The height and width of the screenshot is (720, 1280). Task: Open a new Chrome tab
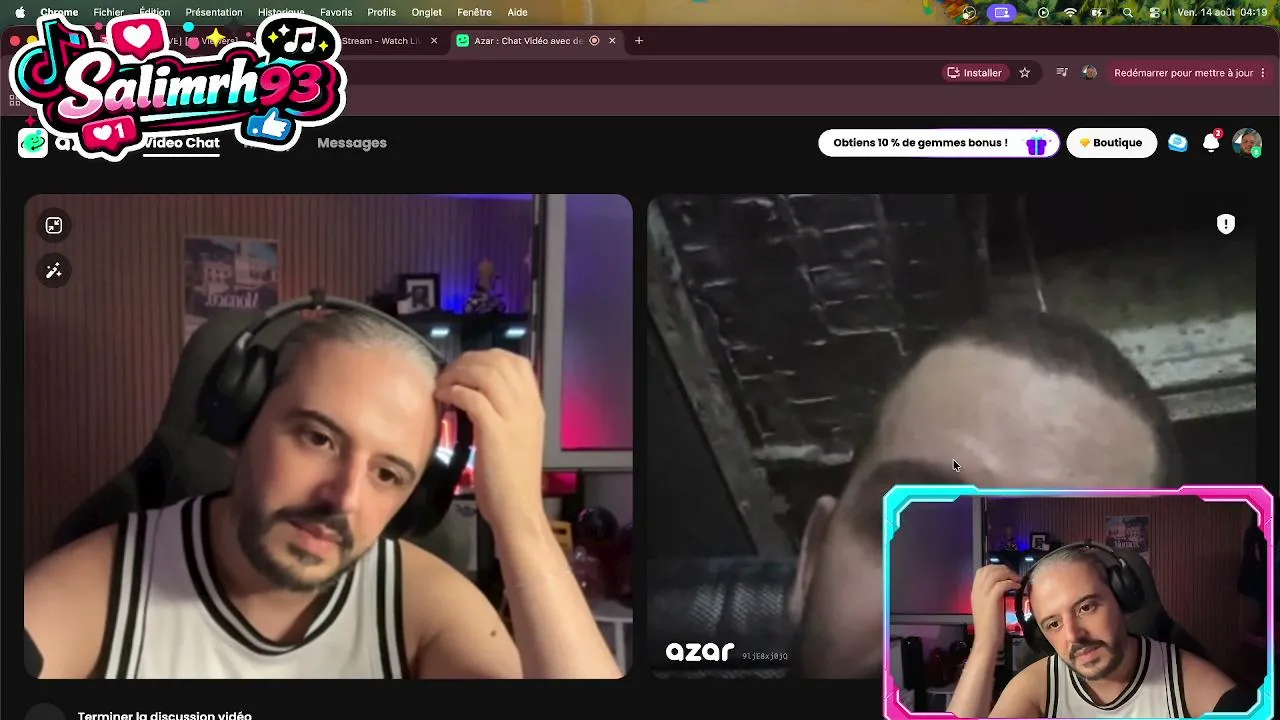tap(639, 41)
